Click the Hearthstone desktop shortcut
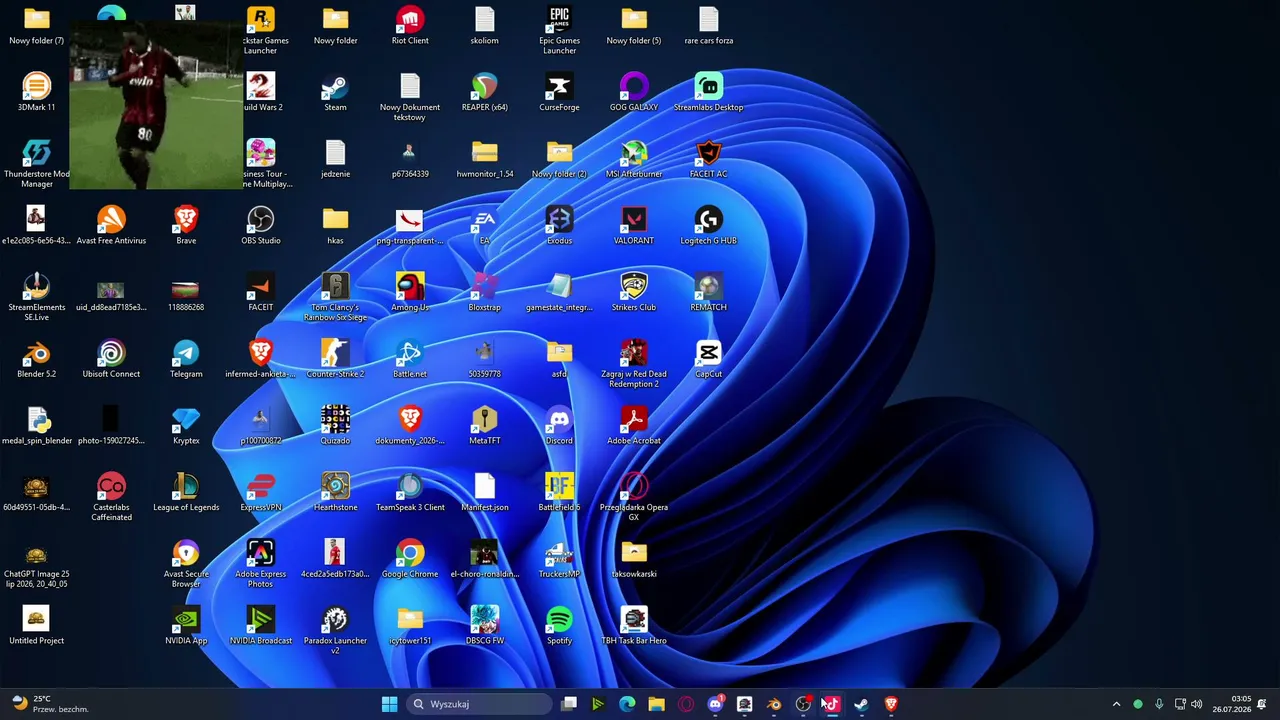 click(x=335, y=492)
